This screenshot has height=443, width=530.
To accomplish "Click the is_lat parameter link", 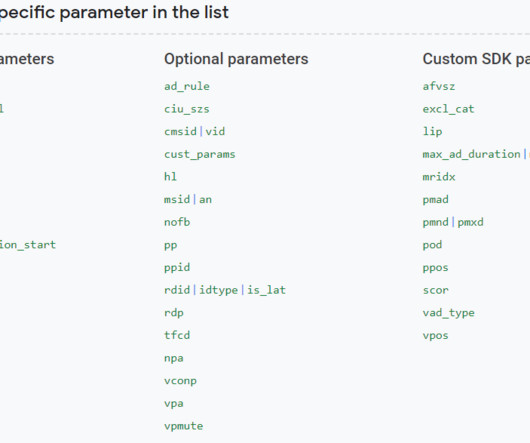I will click(x=266, y=290).
